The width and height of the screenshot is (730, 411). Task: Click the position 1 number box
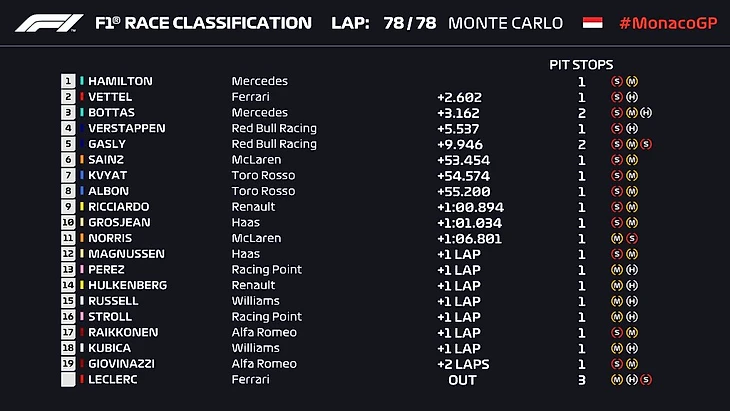[x=68, y=82]
